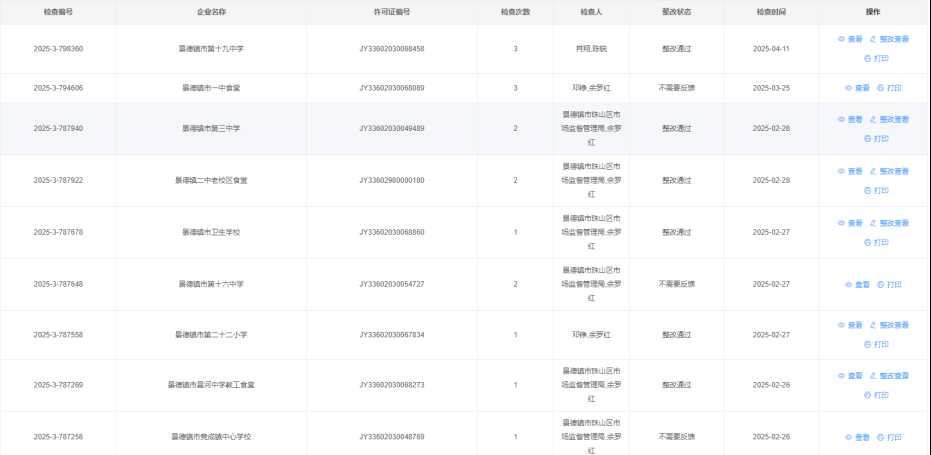This screenshot has height=455, width=931.
Task: Click the 检查次数 column header
Action: [515, 12]
